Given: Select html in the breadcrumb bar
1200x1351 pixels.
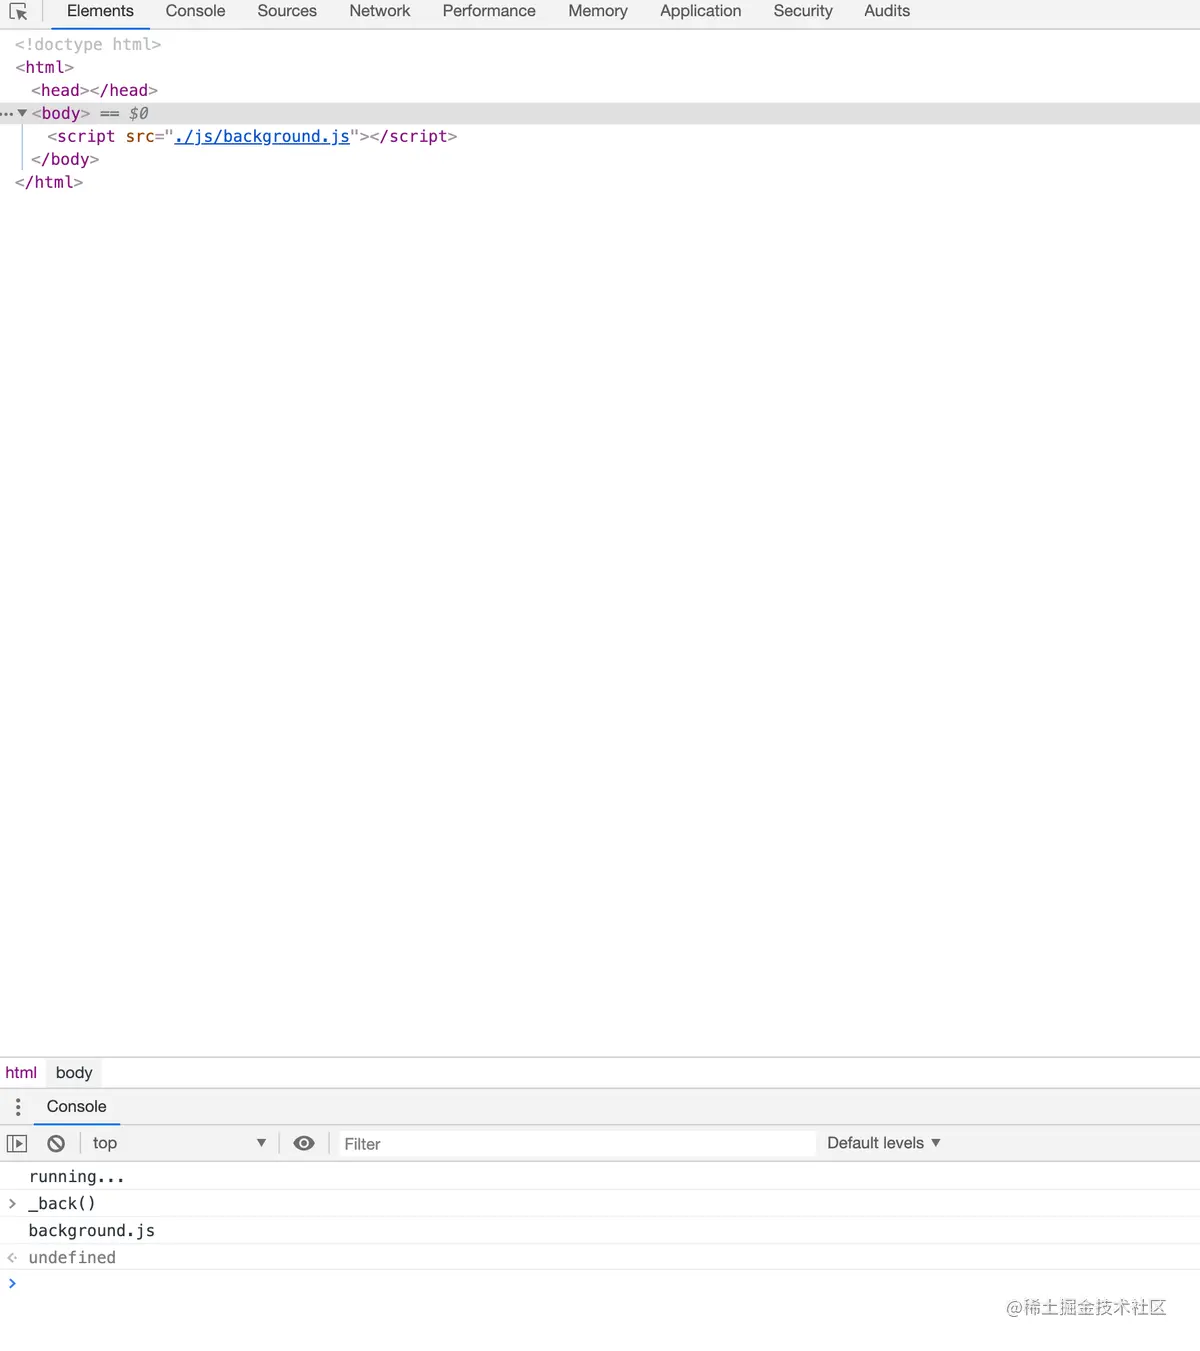Looking at the screenshot, I should (21, 1073).
